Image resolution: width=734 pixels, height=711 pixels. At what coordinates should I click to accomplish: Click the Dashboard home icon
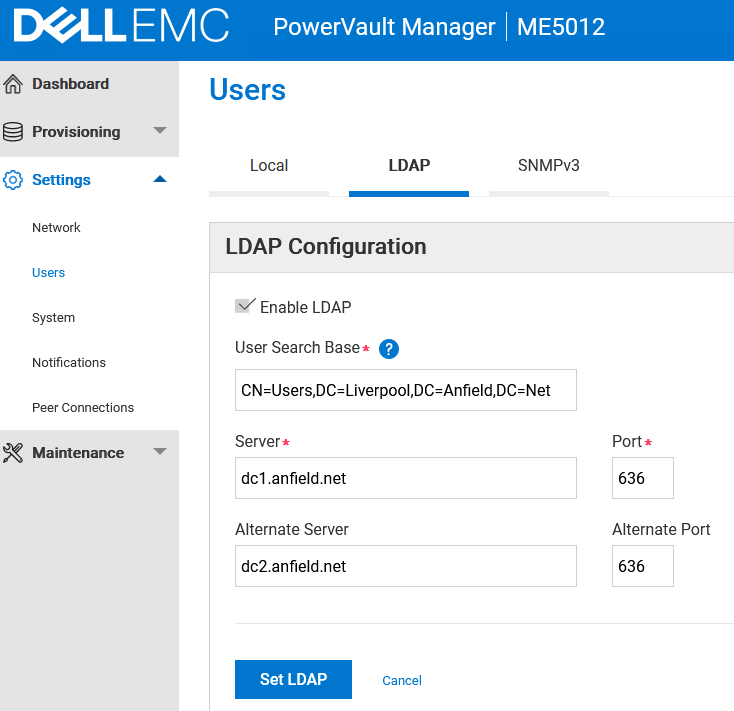(x=13, y=84)
